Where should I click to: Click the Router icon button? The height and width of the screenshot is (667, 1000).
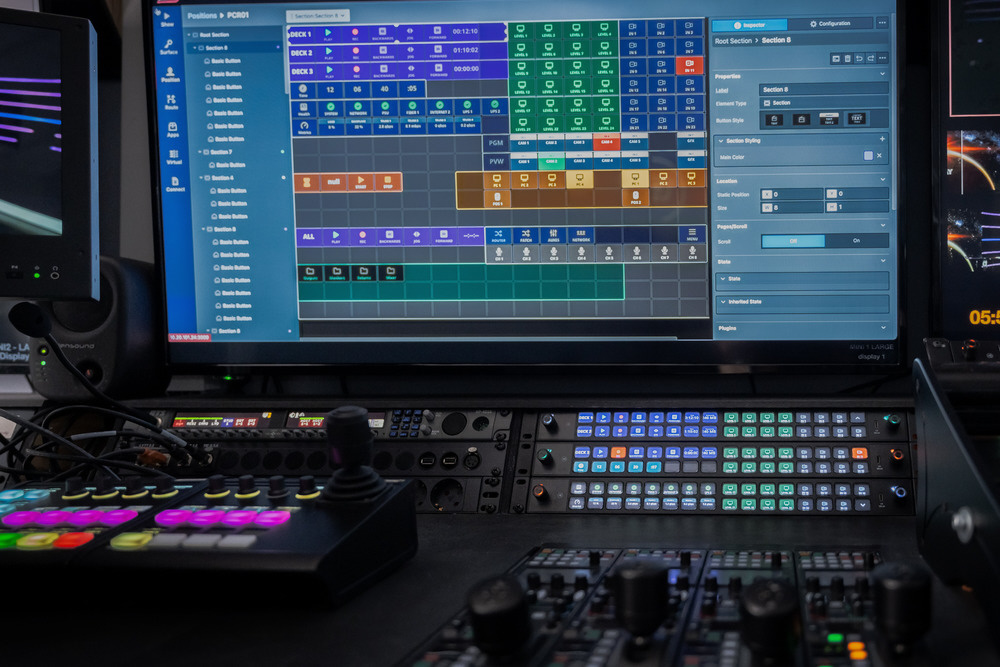coord(497,237)
